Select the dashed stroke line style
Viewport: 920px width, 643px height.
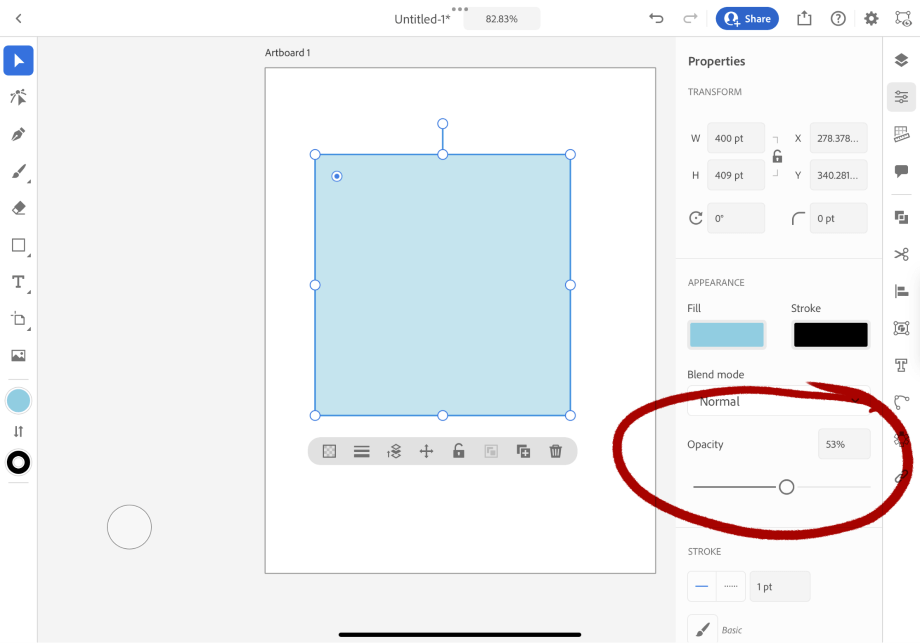click(731, 586)
